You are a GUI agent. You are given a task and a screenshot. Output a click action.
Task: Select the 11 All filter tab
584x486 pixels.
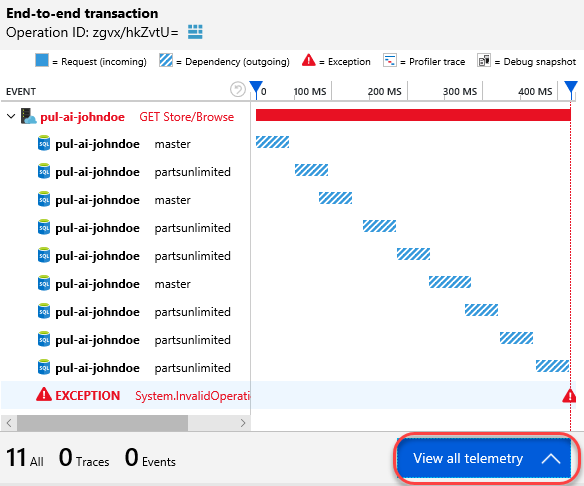(25, 458)
